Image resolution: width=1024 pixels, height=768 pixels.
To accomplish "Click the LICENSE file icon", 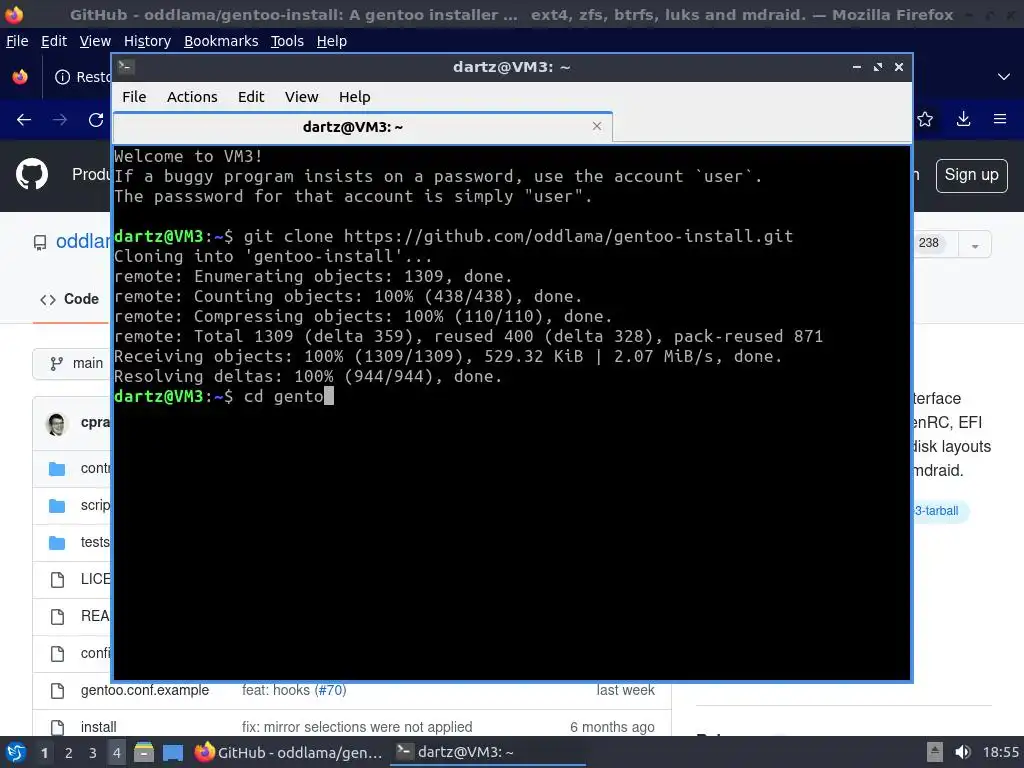I will [57, 579].
